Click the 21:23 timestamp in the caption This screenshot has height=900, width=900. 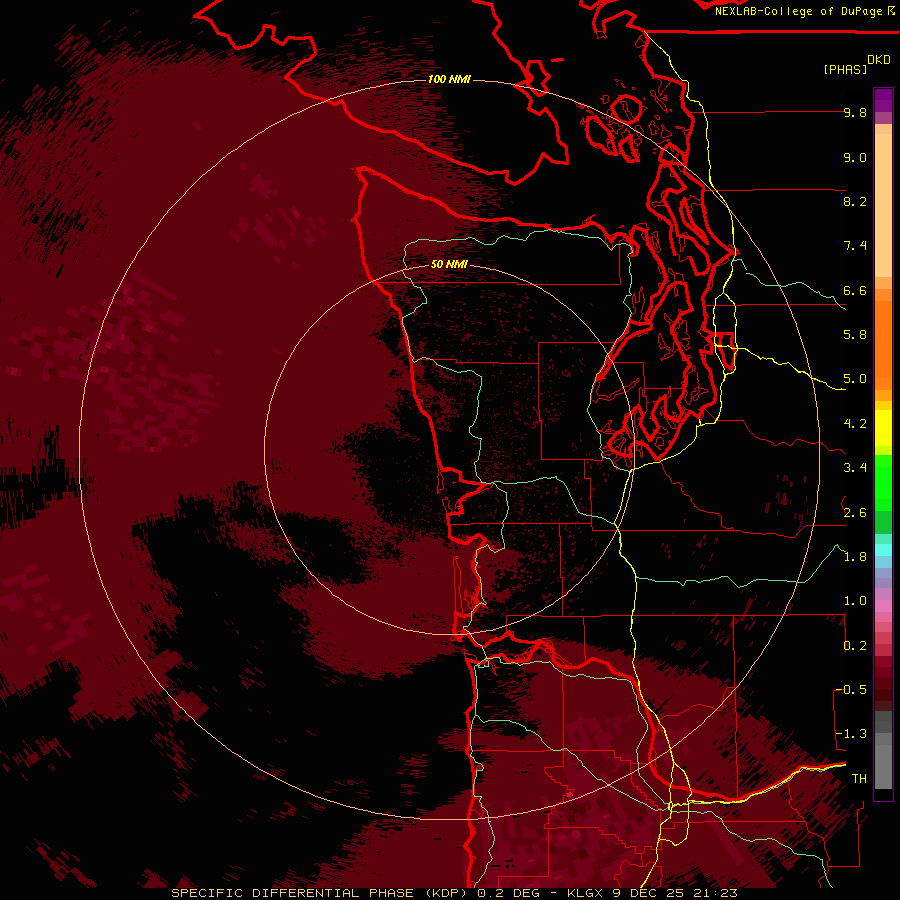click(714, 893)
